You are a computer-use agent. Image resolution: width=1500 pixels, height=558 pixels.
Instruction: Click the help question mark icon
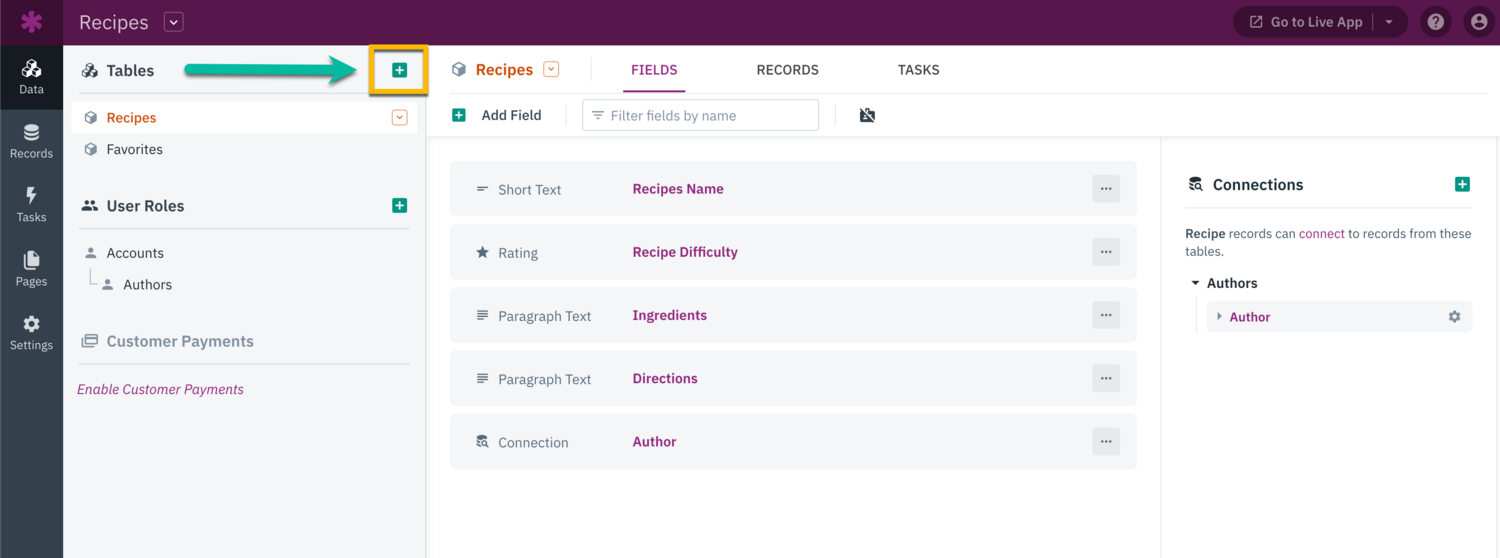point(1436,22)
